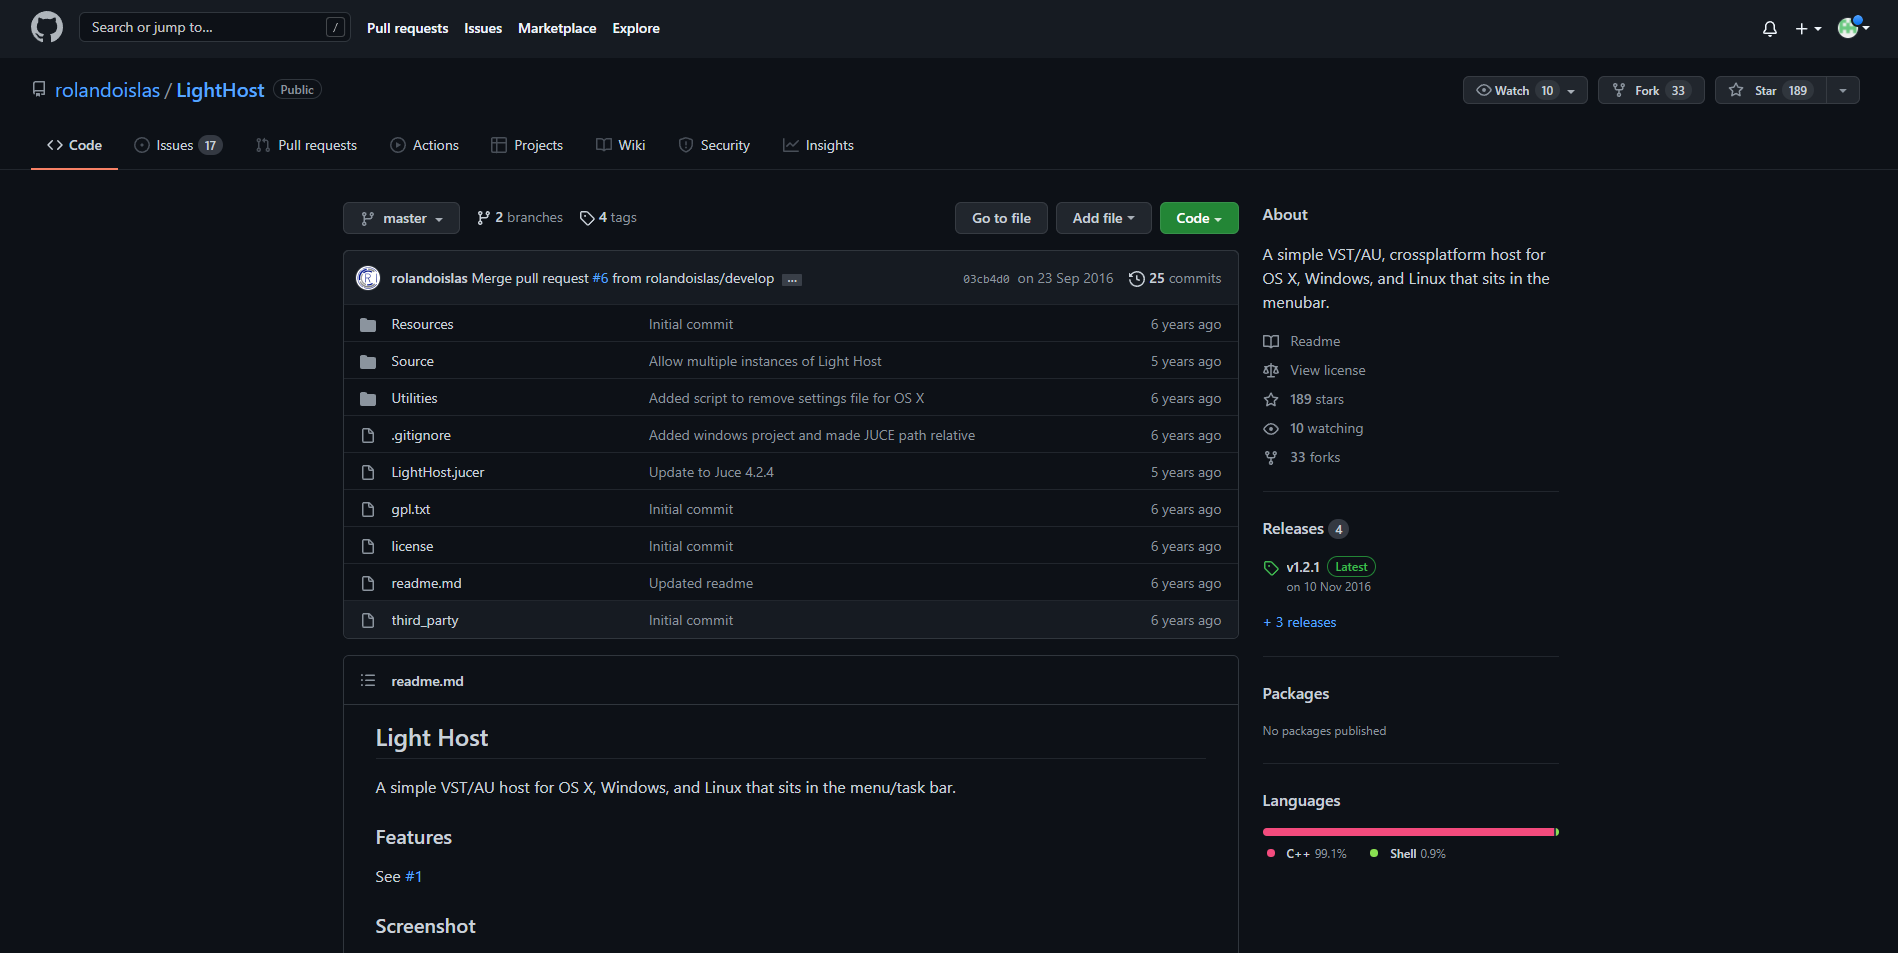This screenshot has width=1898, height=953.
Task: Open the notifications bell
Action: click(x=1769, y=28)
